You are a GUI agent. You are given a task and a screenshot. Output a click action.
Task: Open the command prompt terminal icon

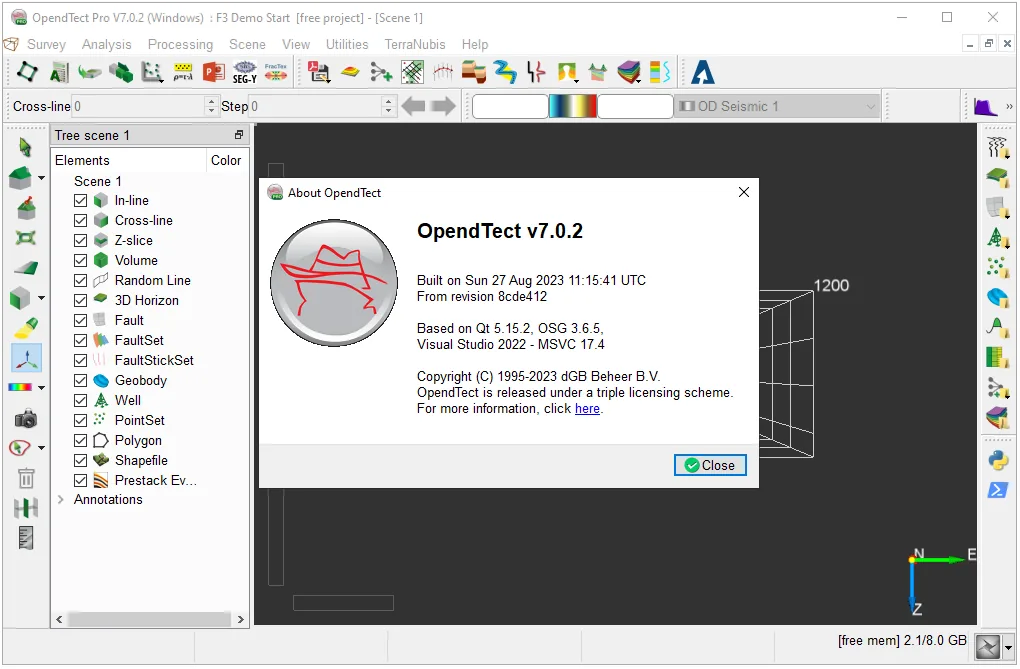point(997,489)
